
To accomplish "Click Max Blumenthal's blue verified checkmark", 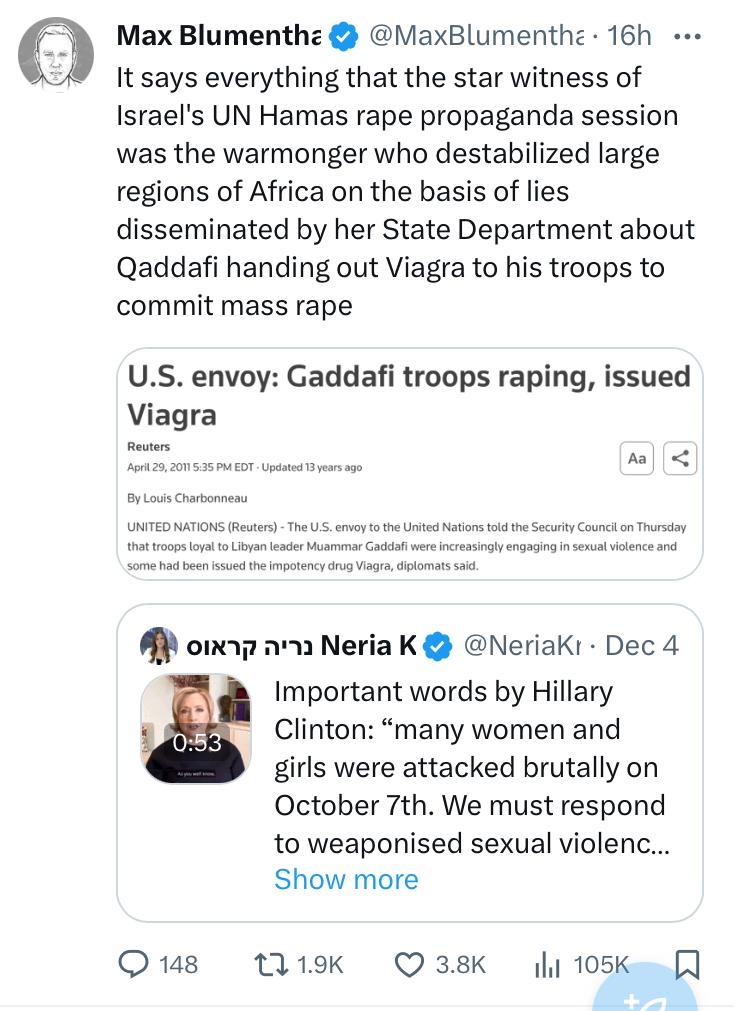I will pyautogui.click(x=343, y=36).
